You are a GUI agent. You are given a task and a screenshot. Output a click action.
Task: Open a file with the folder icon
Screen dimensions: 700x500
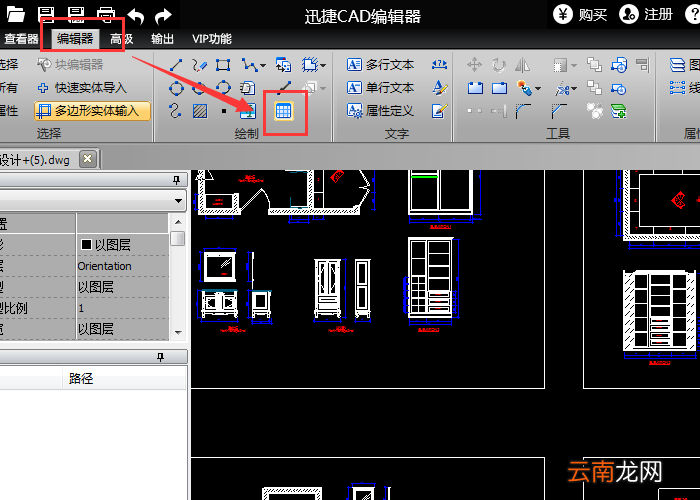15,14
